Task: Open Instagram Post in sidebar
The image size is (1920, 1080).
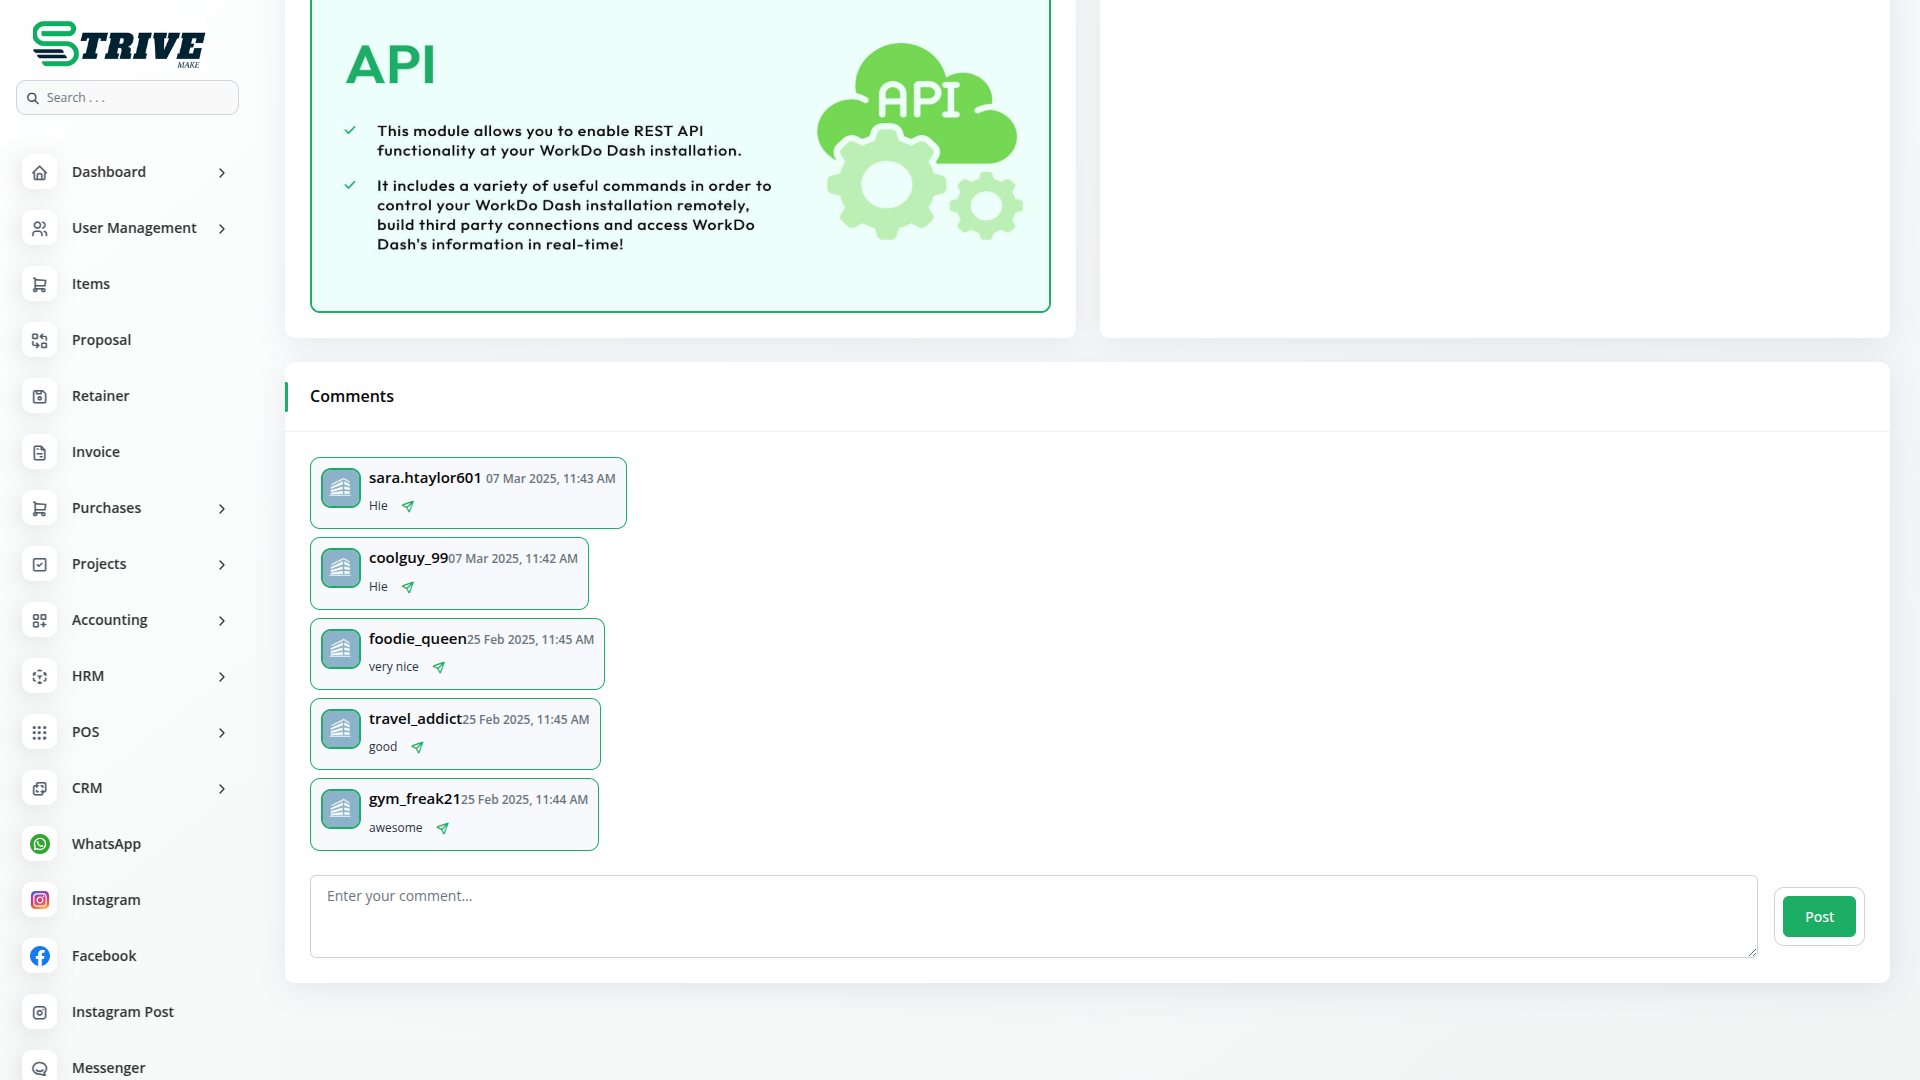Action: click(x=122, y=1012)
